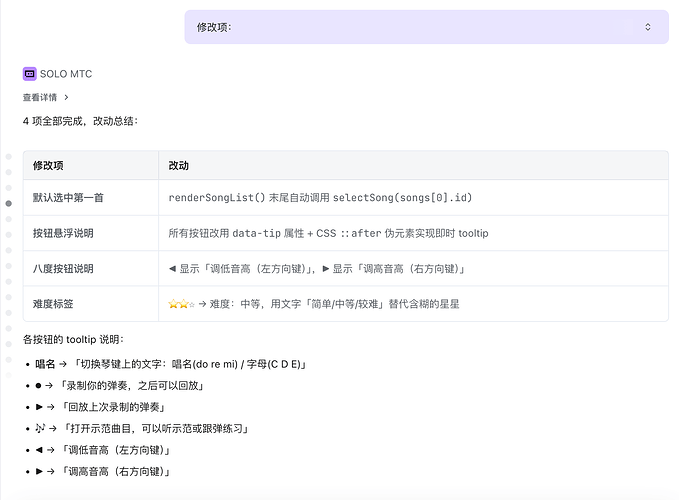The height and width of the screenshot is (500, 679).
Task: Click the right triangle icon in 八度按钮说明 row
Action: coord(326,269)
